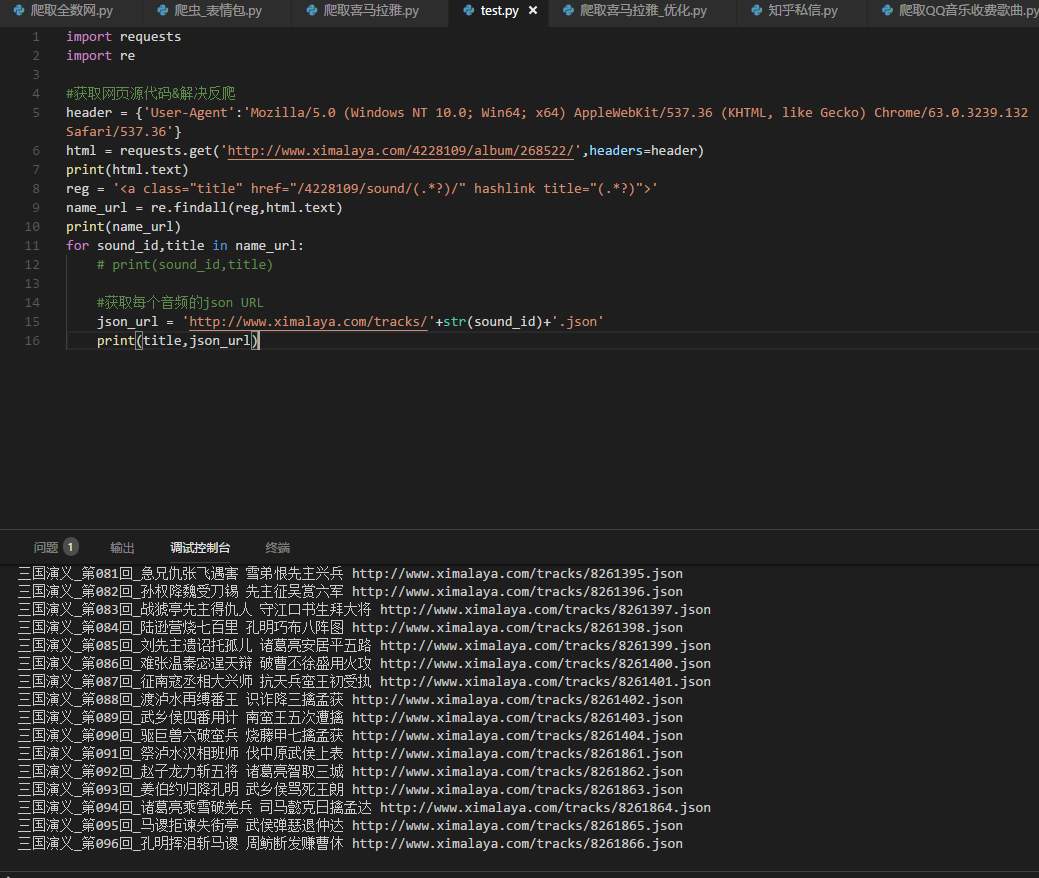Image resolution: width=1039 pixels, height=878 pixels.
Task: Open console link tracks/8261866.json
Action: 518,844
